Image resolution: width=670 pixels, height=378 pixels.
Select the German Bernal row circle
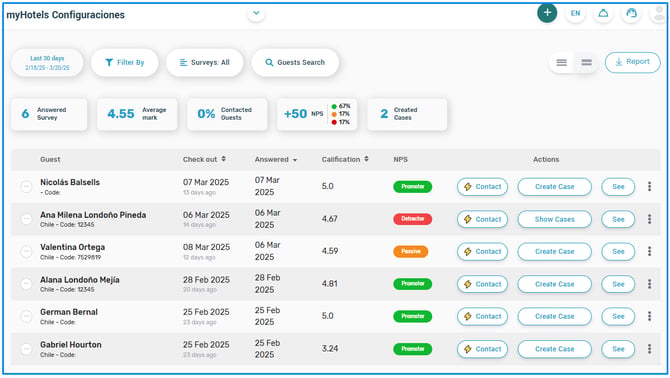(x=26, y=316)
